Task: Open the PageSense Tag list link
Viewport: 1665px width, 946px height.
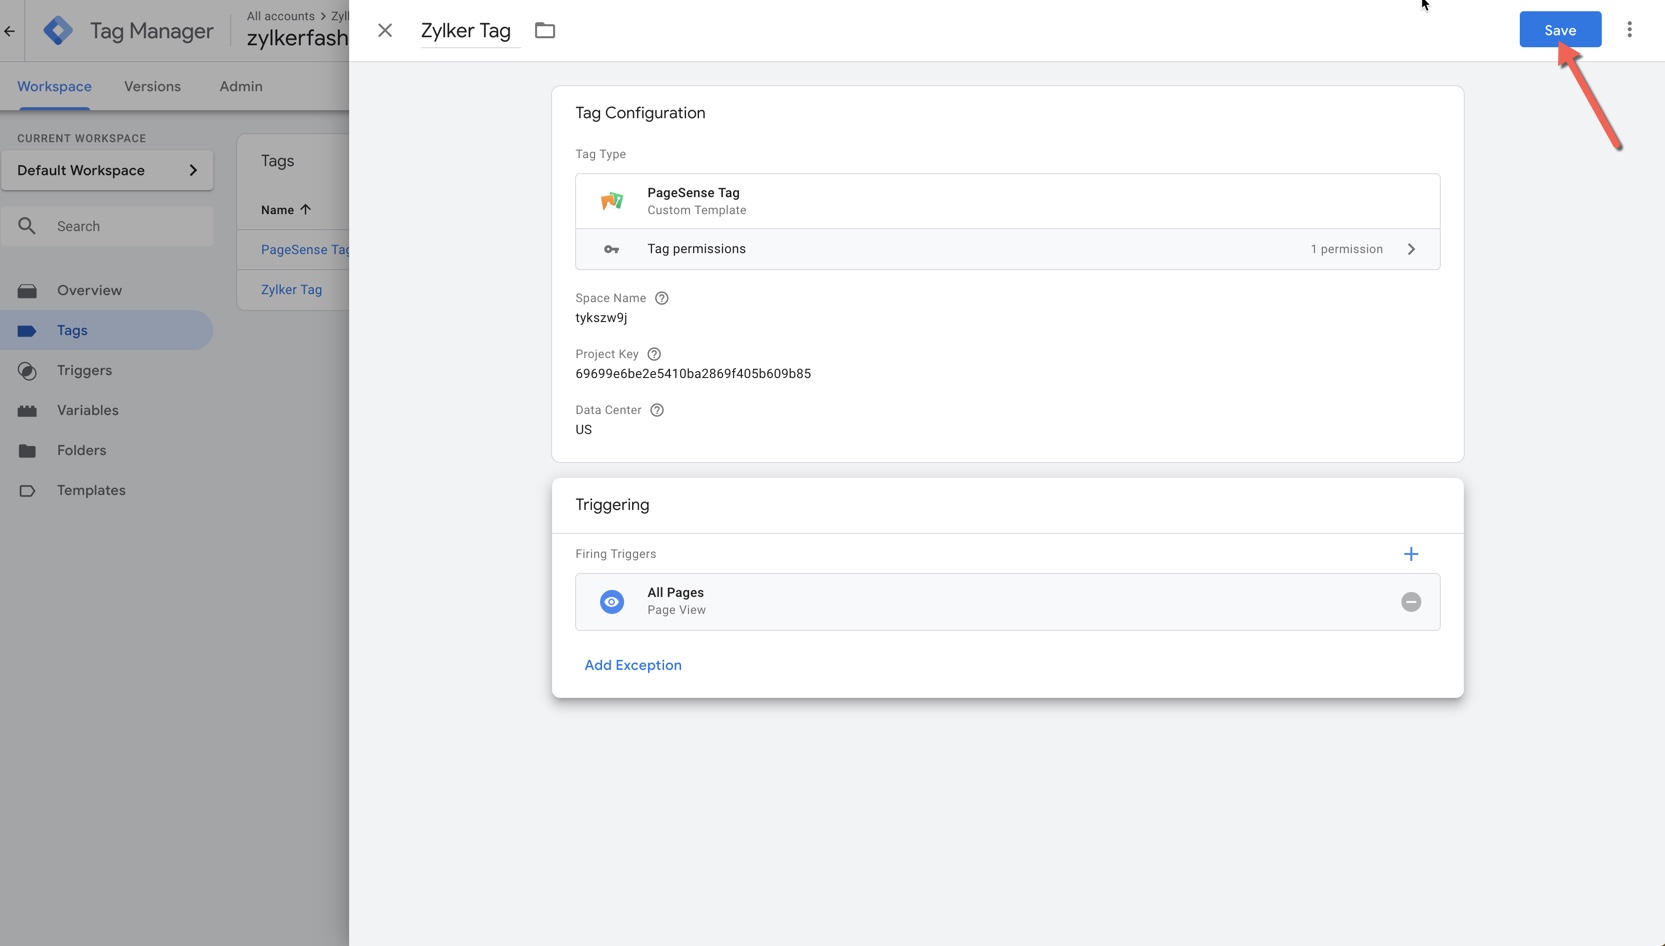Action: coord(305,250)
